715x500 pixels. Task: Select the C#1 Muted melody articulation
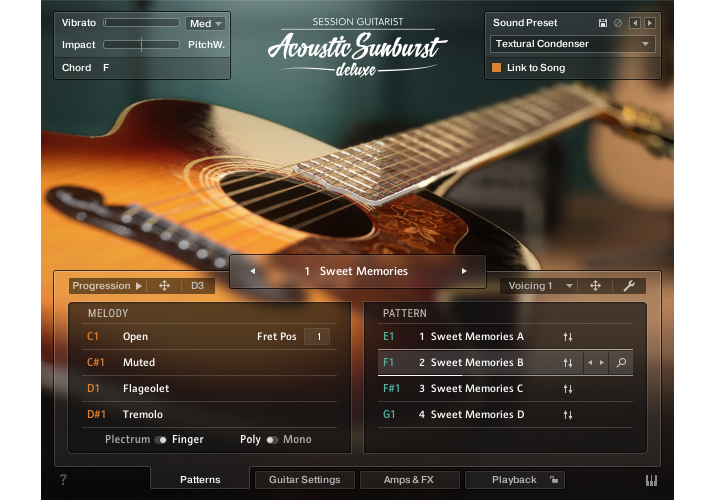pos(209,362)
